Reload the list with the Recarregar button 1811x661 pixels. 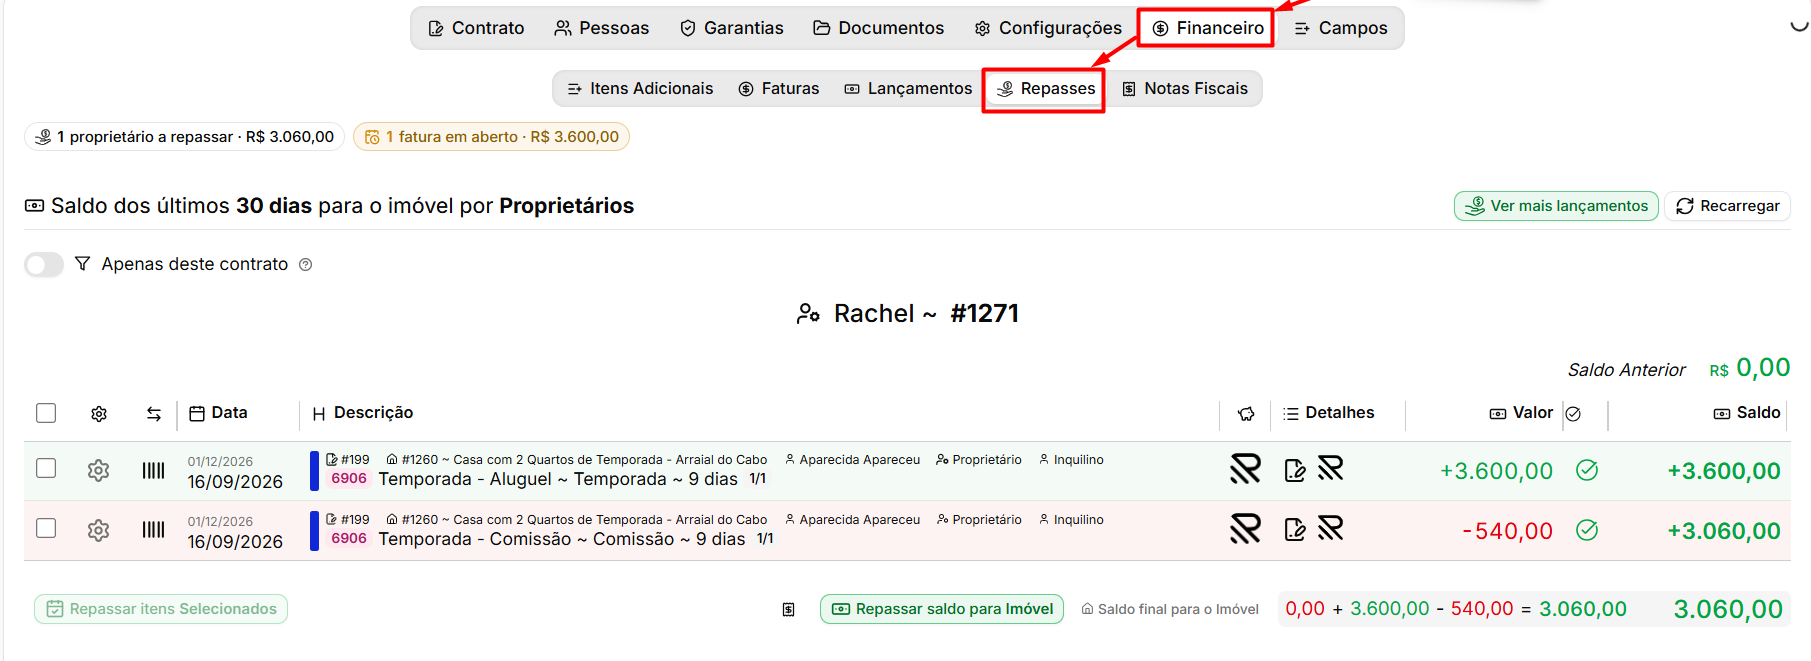tap(1728, 206)
